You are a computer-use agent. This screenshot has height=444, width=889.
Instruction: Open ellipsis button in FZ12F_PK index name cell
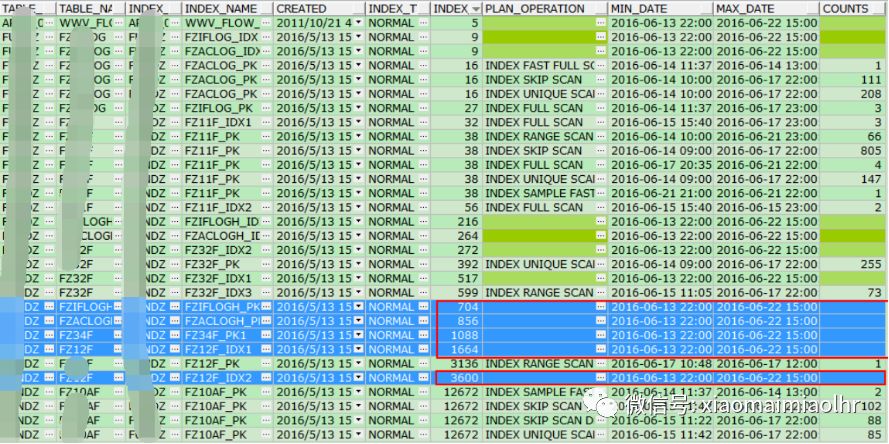(266, 363)
